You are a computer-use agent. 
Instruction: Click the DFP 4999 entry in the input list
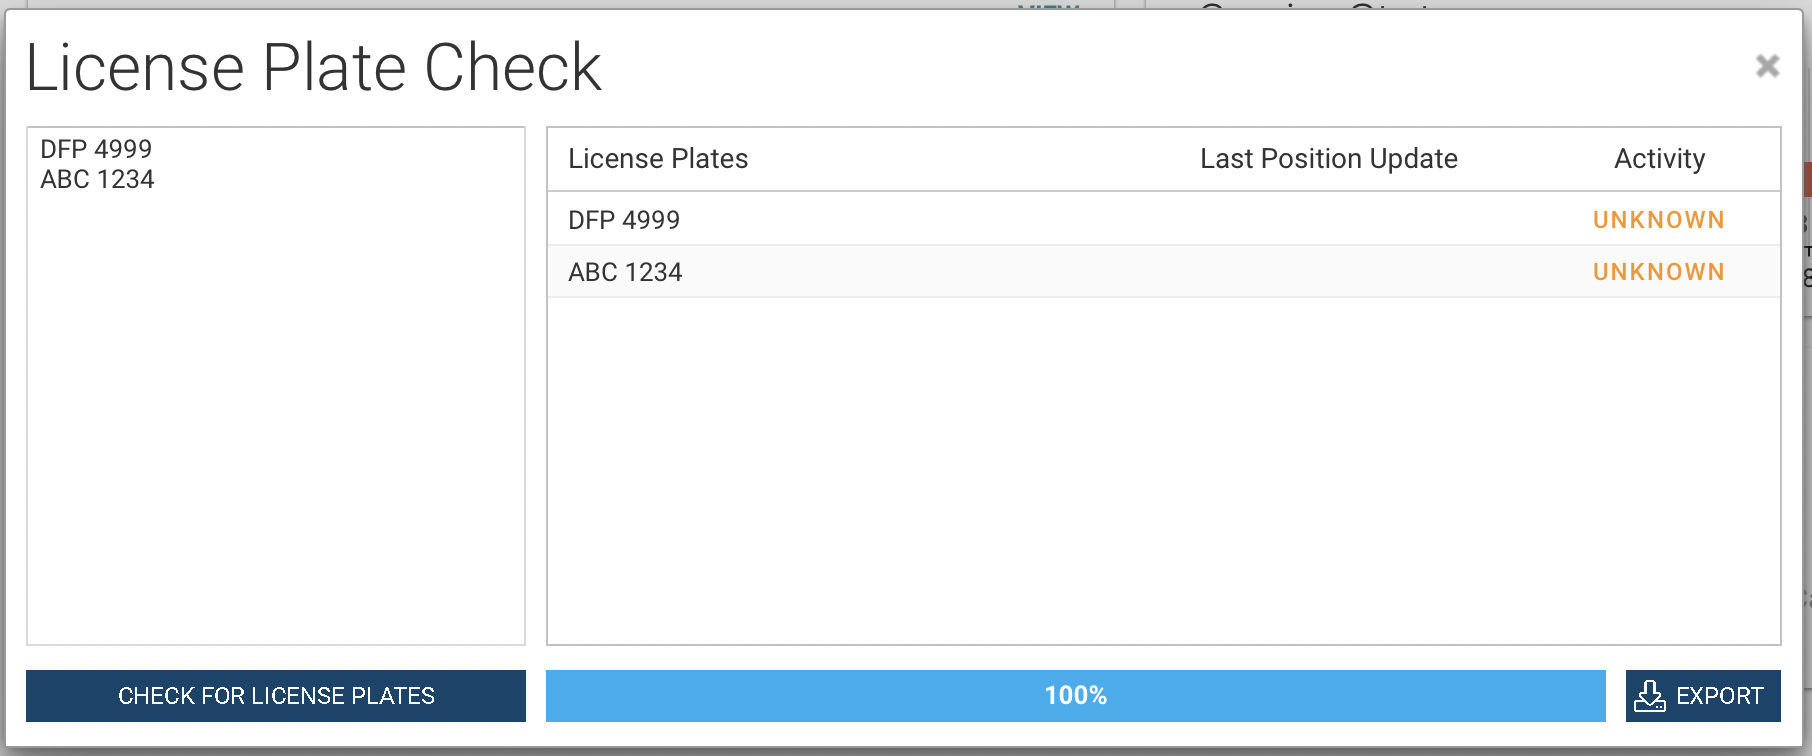pyautogui.click(x=96, y=148)
